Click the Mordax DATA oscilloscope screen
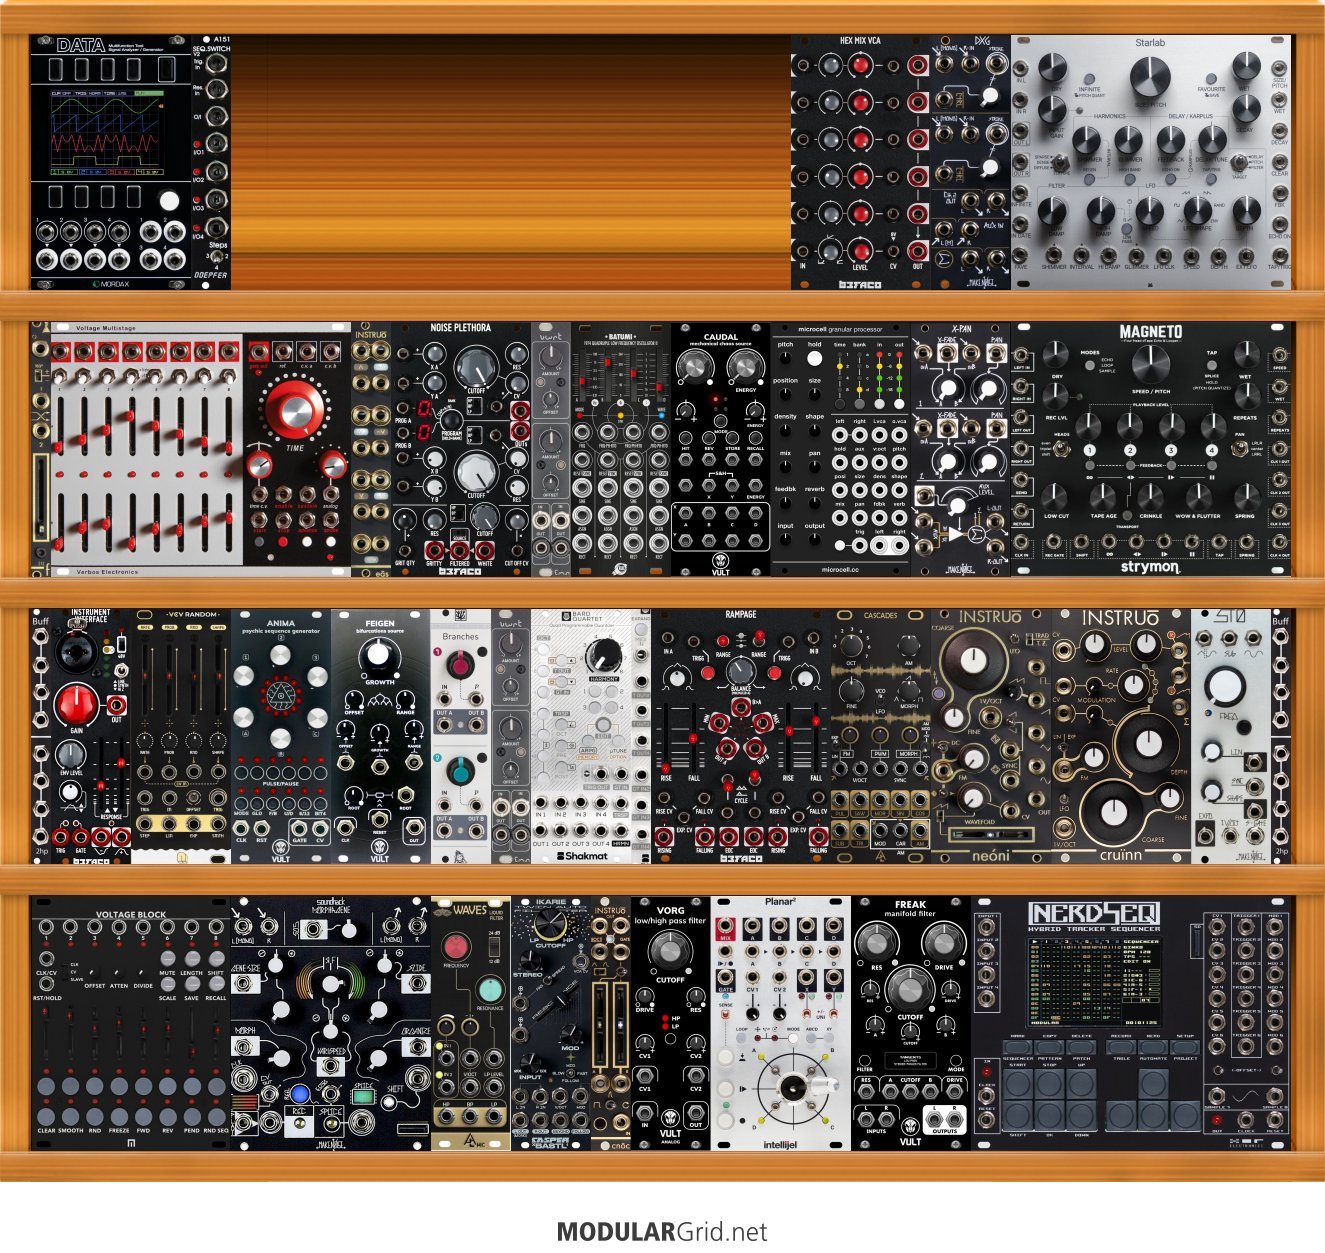1325x1253 pixels. [x=110, y=133]
